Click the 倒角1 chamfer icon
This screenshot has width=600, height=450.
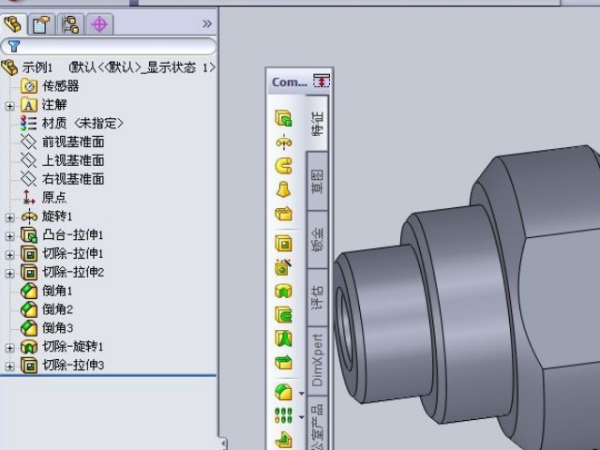(29, 291)
